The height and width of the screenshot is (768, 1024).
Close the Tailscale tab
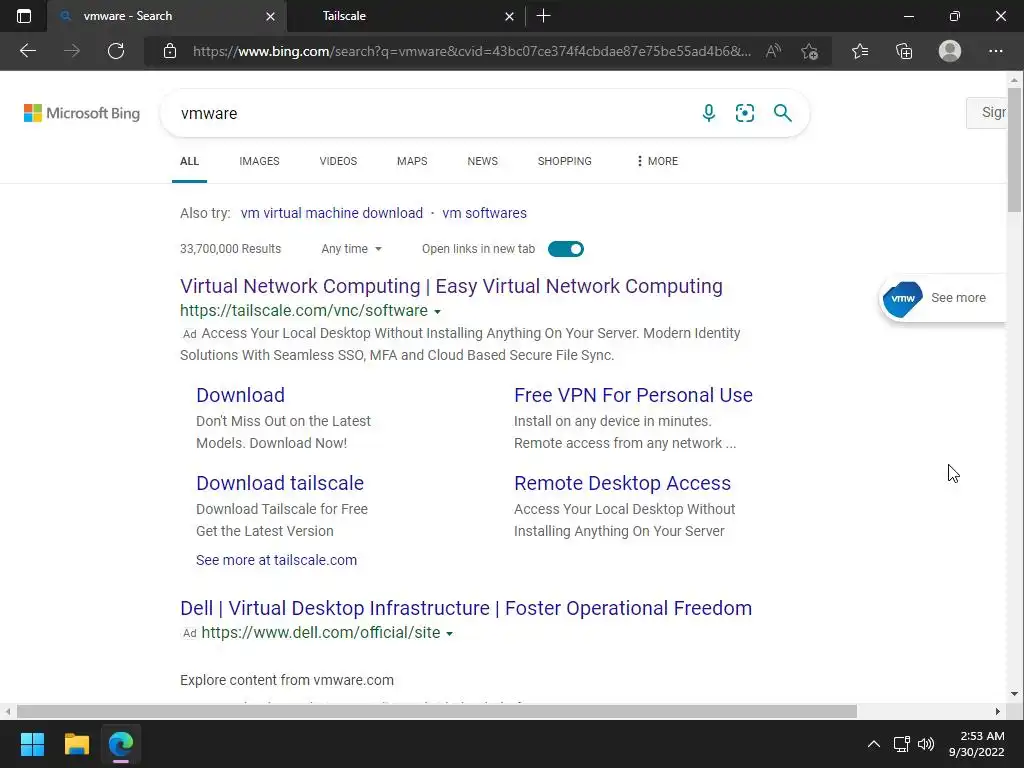click(x=509, y=16)
